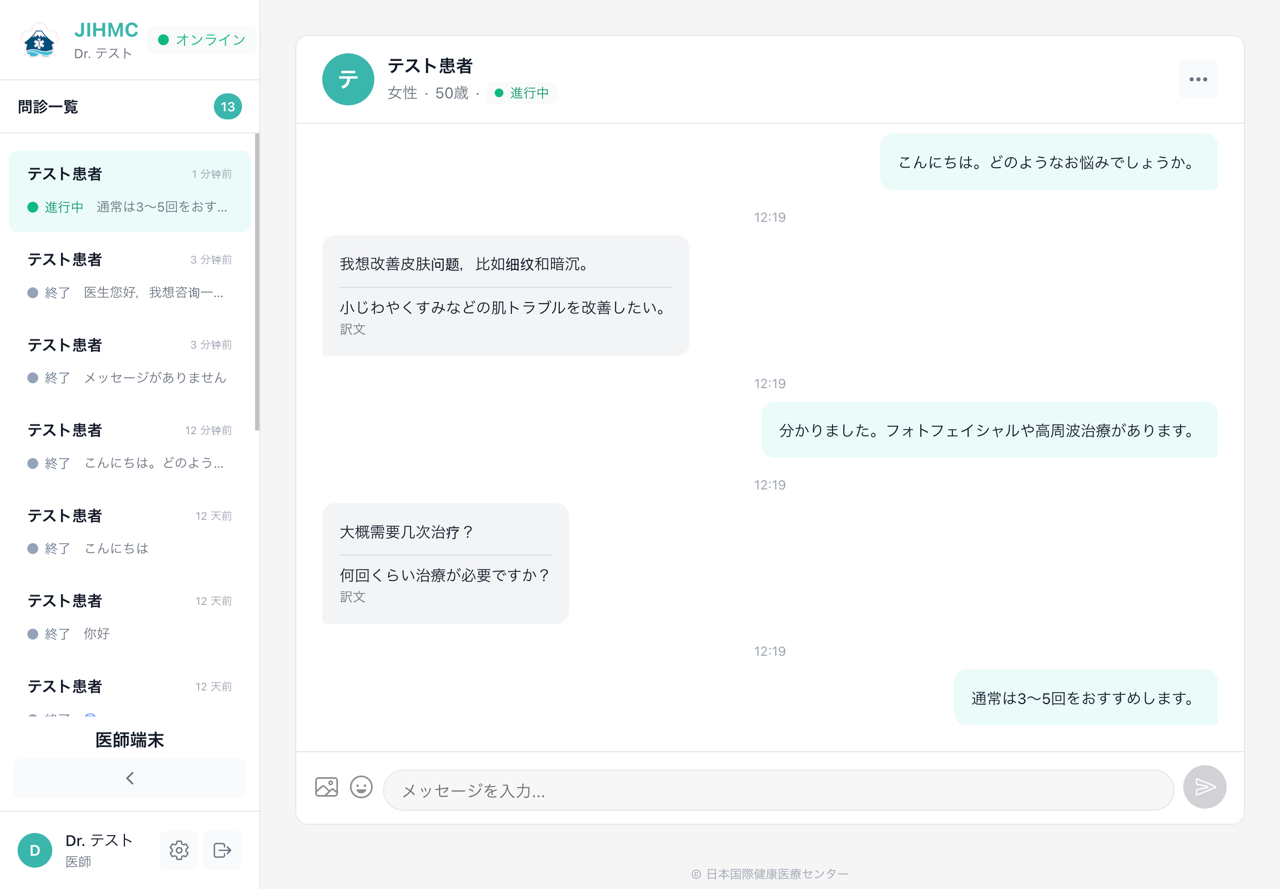Click the logout icon next to settings

click(222, 850)
